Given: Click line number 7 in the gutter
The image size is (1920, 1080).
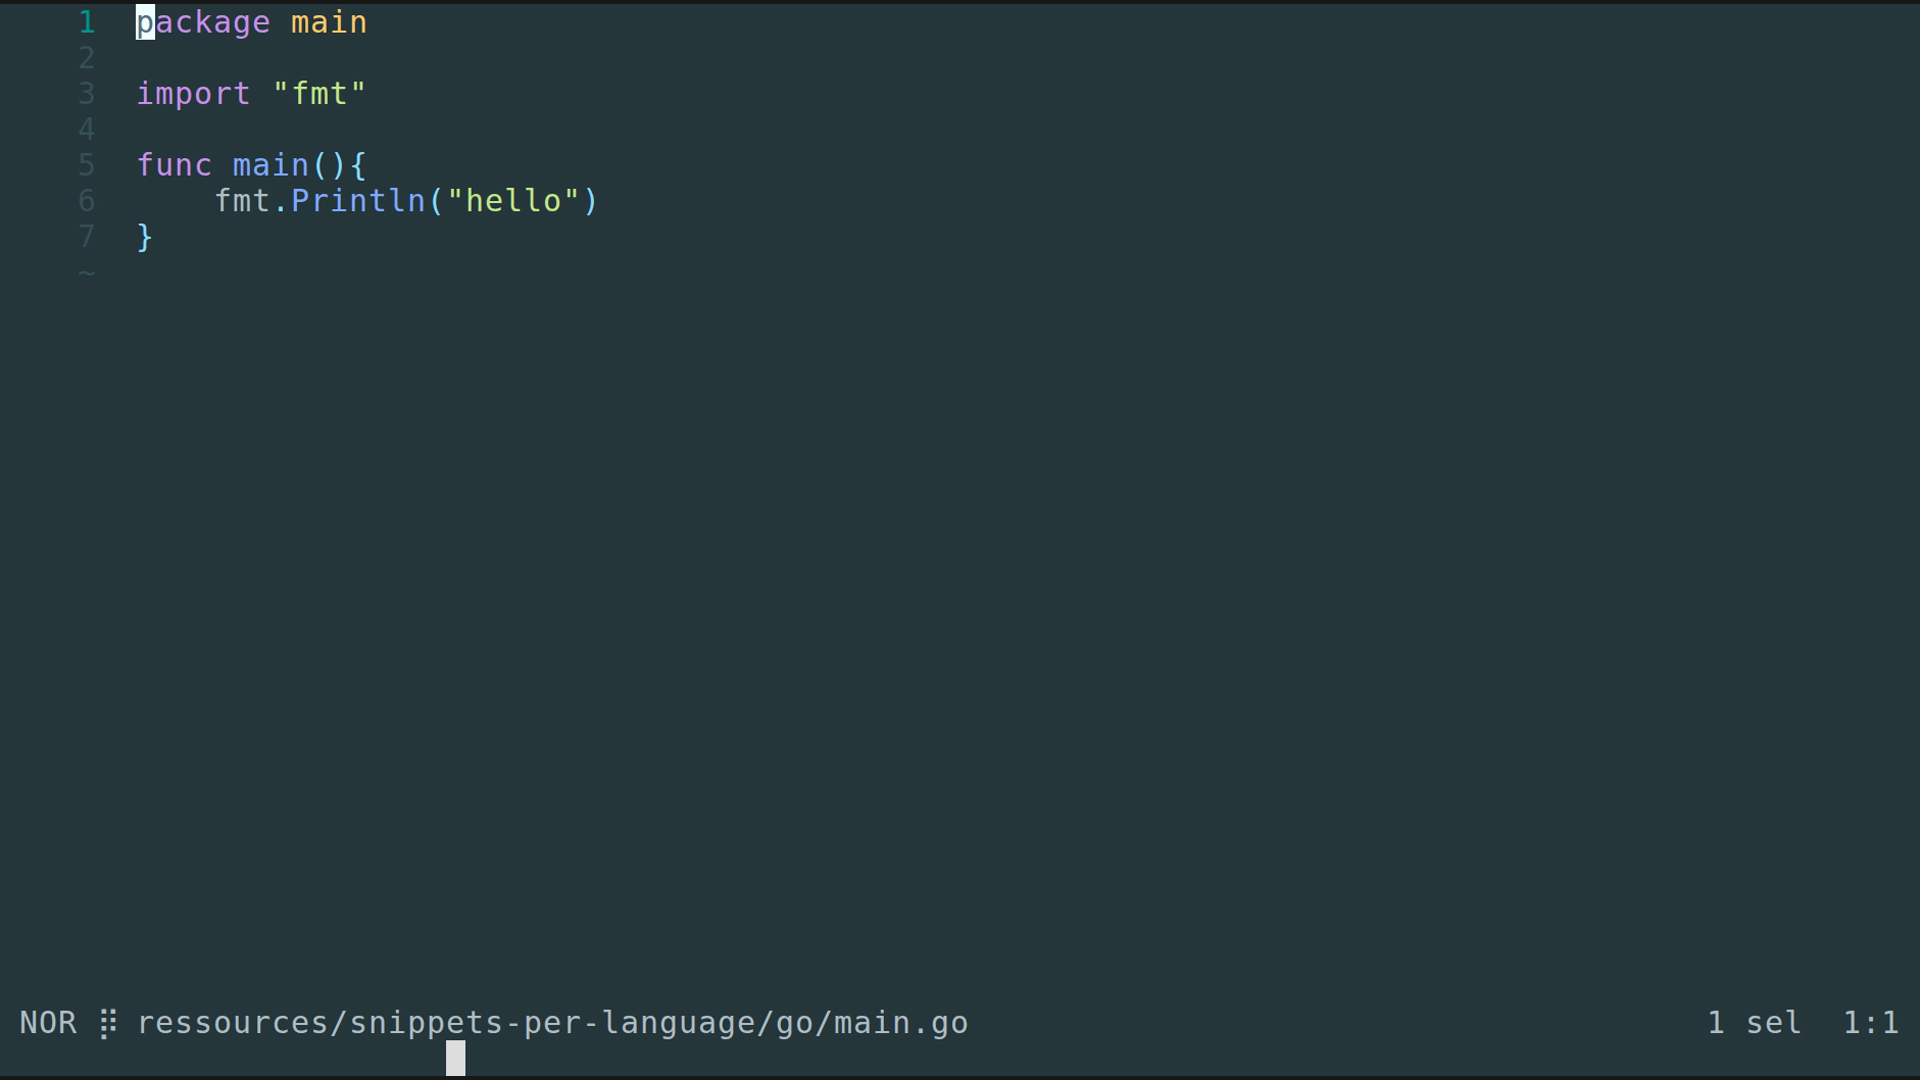Looking at the screenshot, I should click(x=87, y=237).
